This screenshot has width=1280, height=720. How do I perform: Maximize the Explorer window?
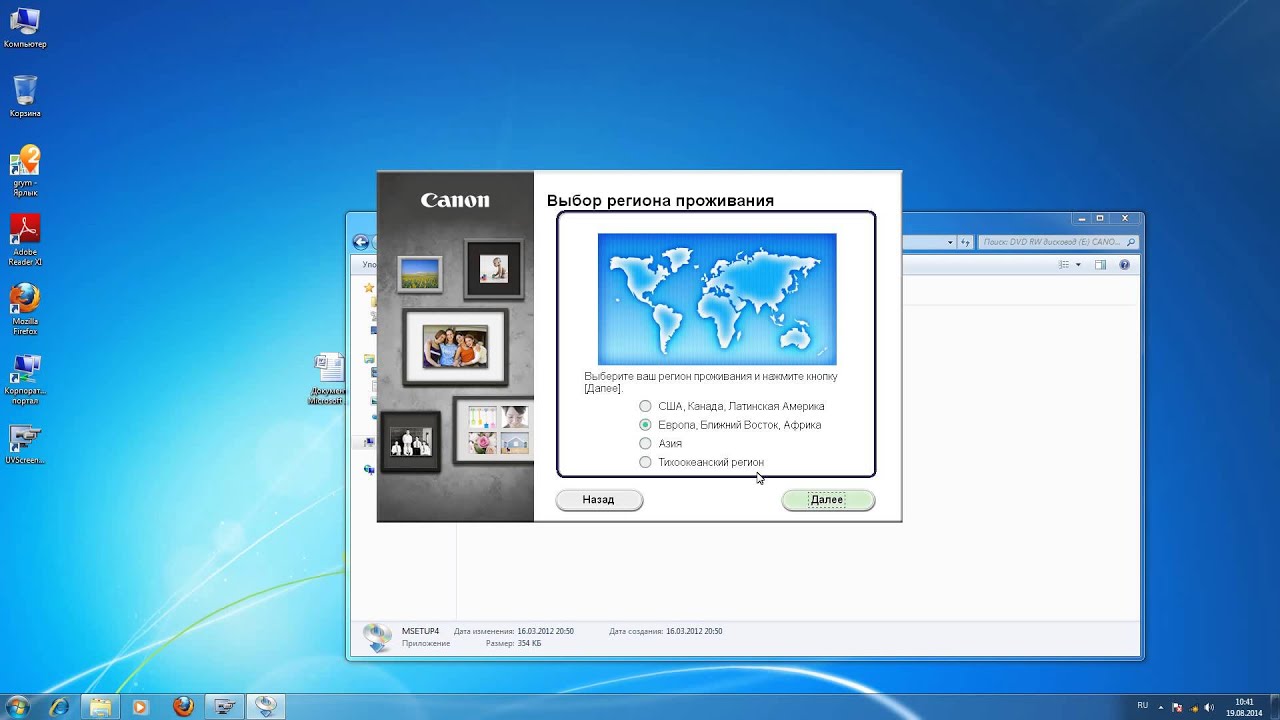pos(1100,218)
